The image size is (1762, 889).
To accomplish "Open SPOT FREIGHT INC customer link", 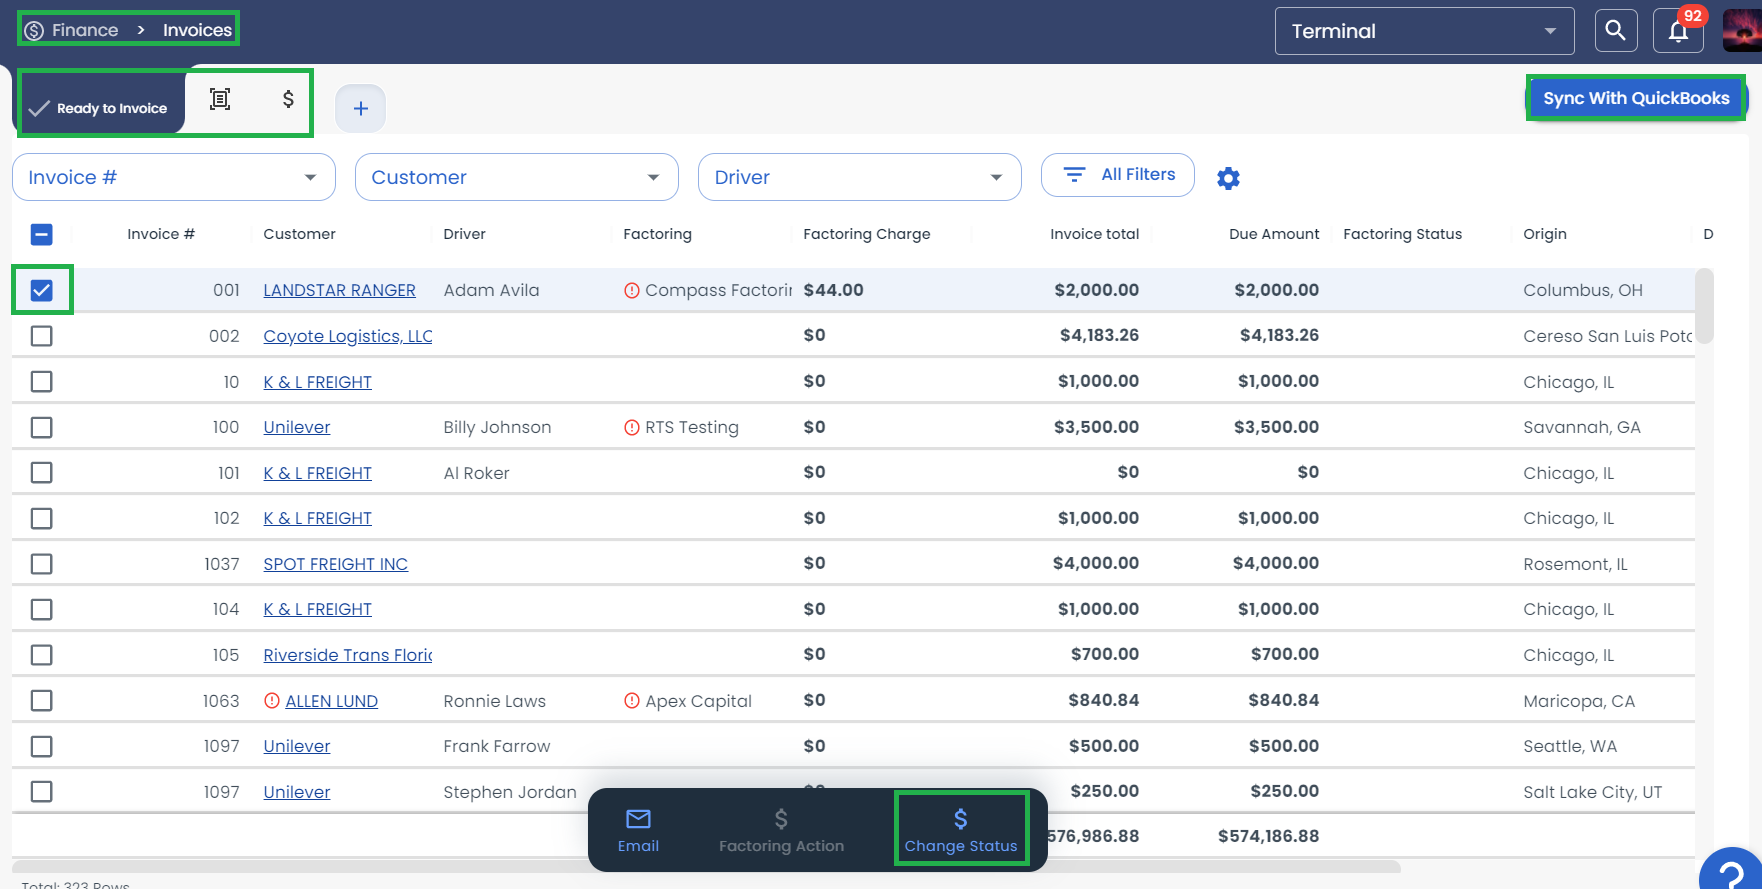I will (x=336, y=564).
